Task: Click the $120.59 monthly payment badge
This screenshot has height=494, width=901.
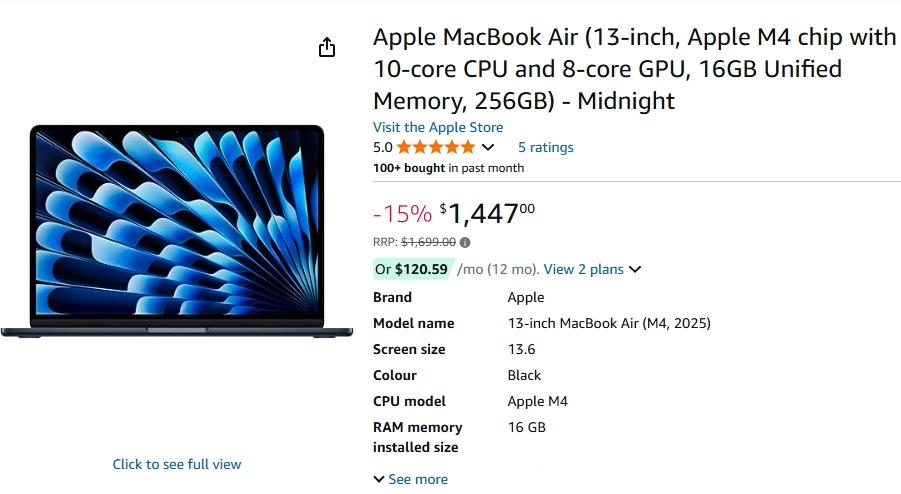Action: tap(411, 269)
